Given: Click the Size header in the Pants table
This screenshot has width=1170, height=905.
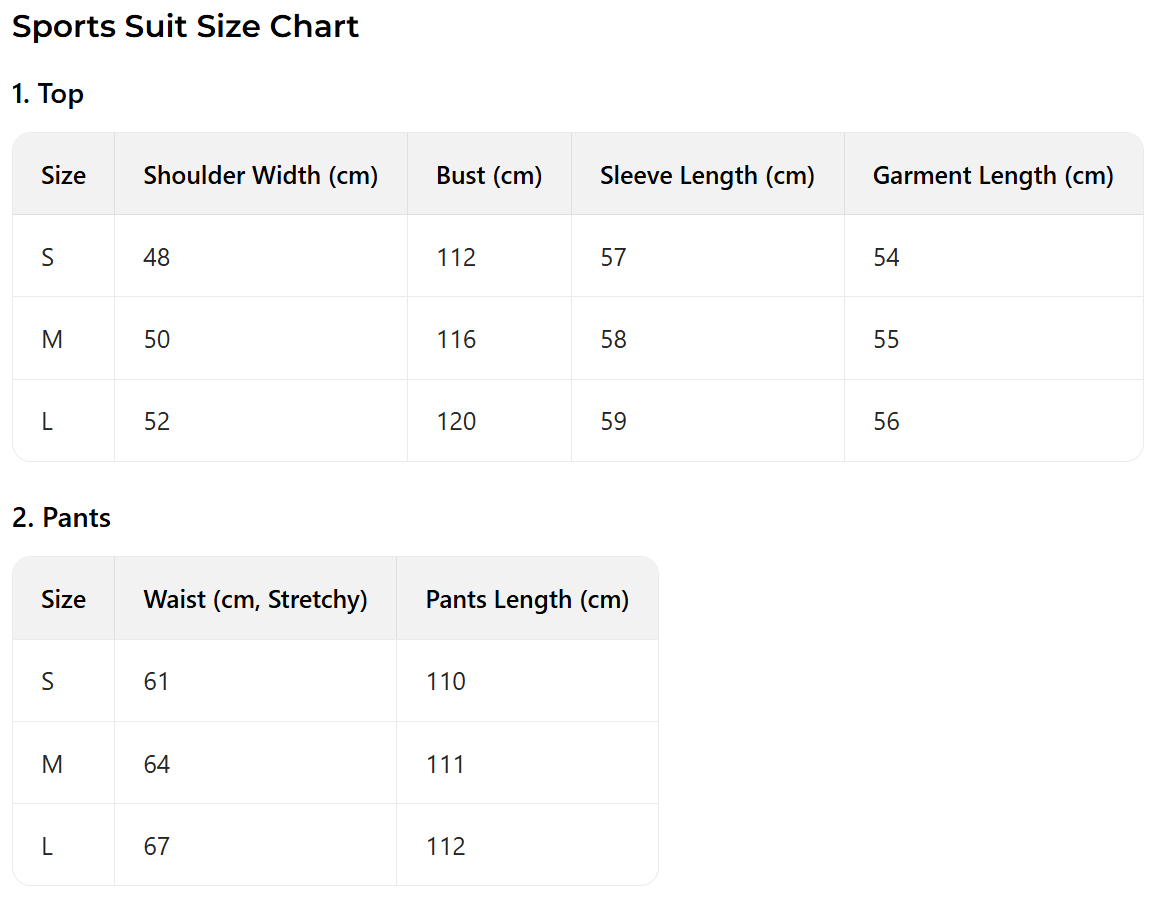Looking at the screenshot, I should [x=63, y=599].
